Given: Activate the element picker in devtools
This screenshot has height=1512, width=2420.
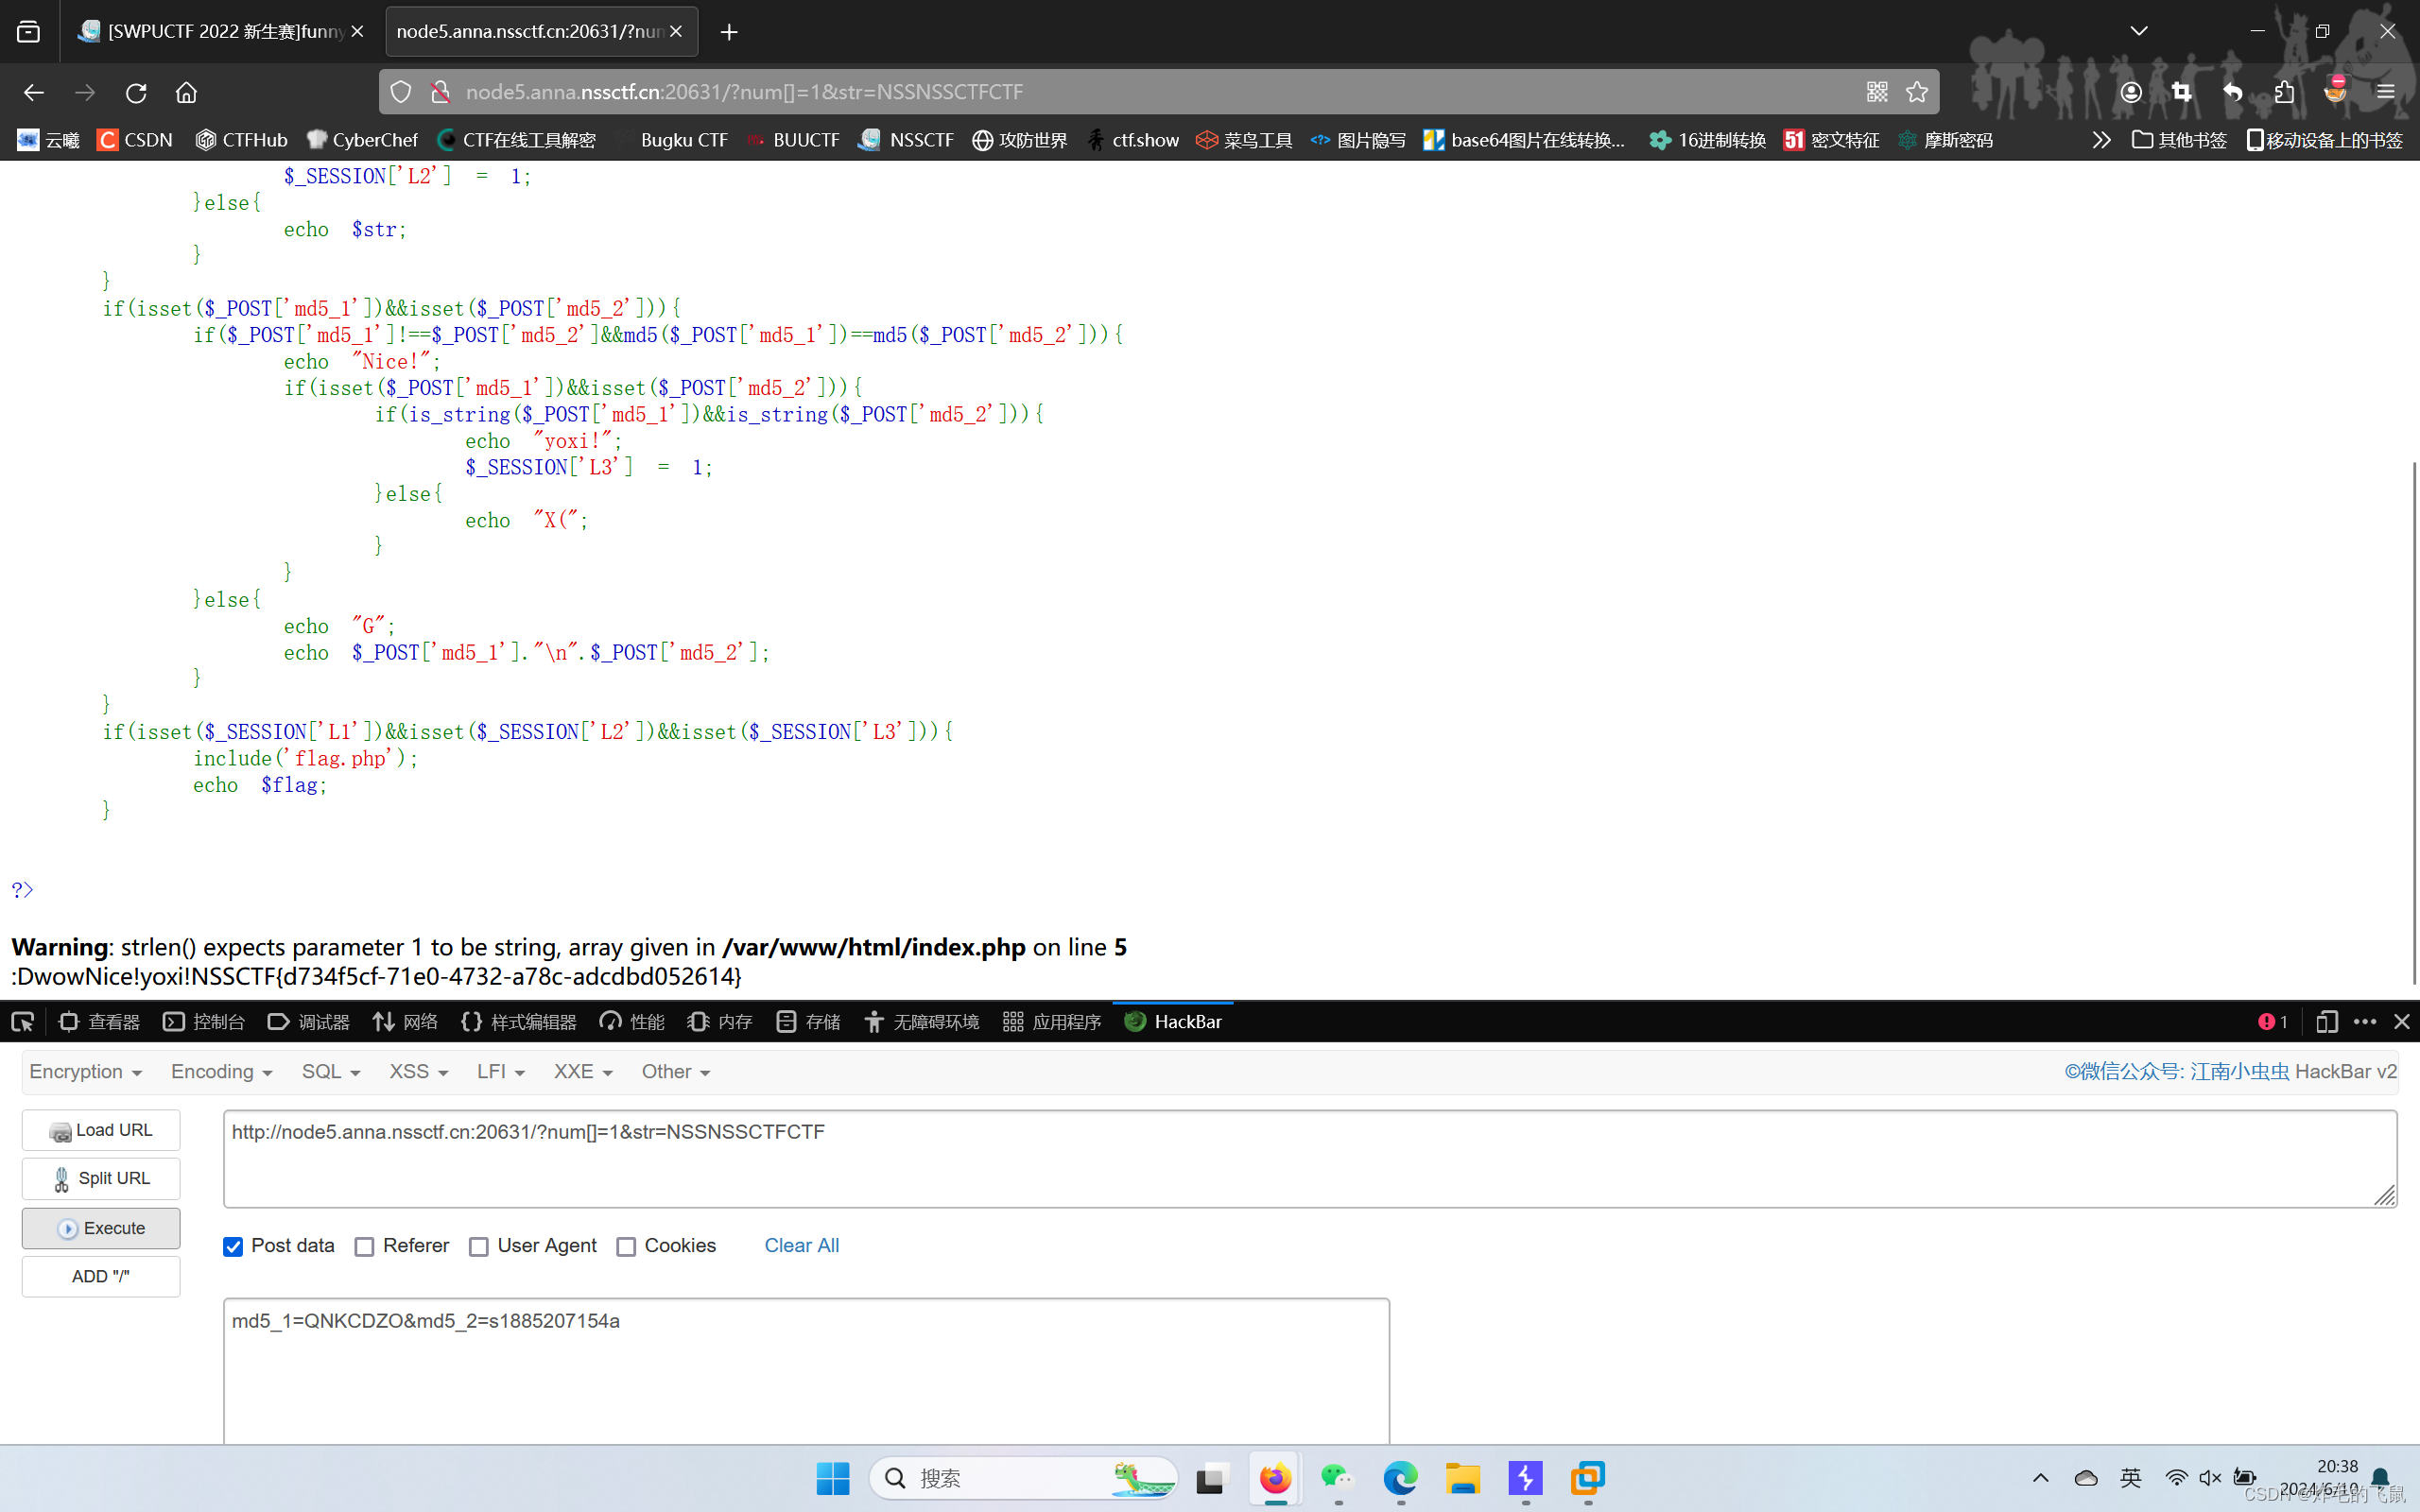Looking at the screenshot, I should [22, 1021].
